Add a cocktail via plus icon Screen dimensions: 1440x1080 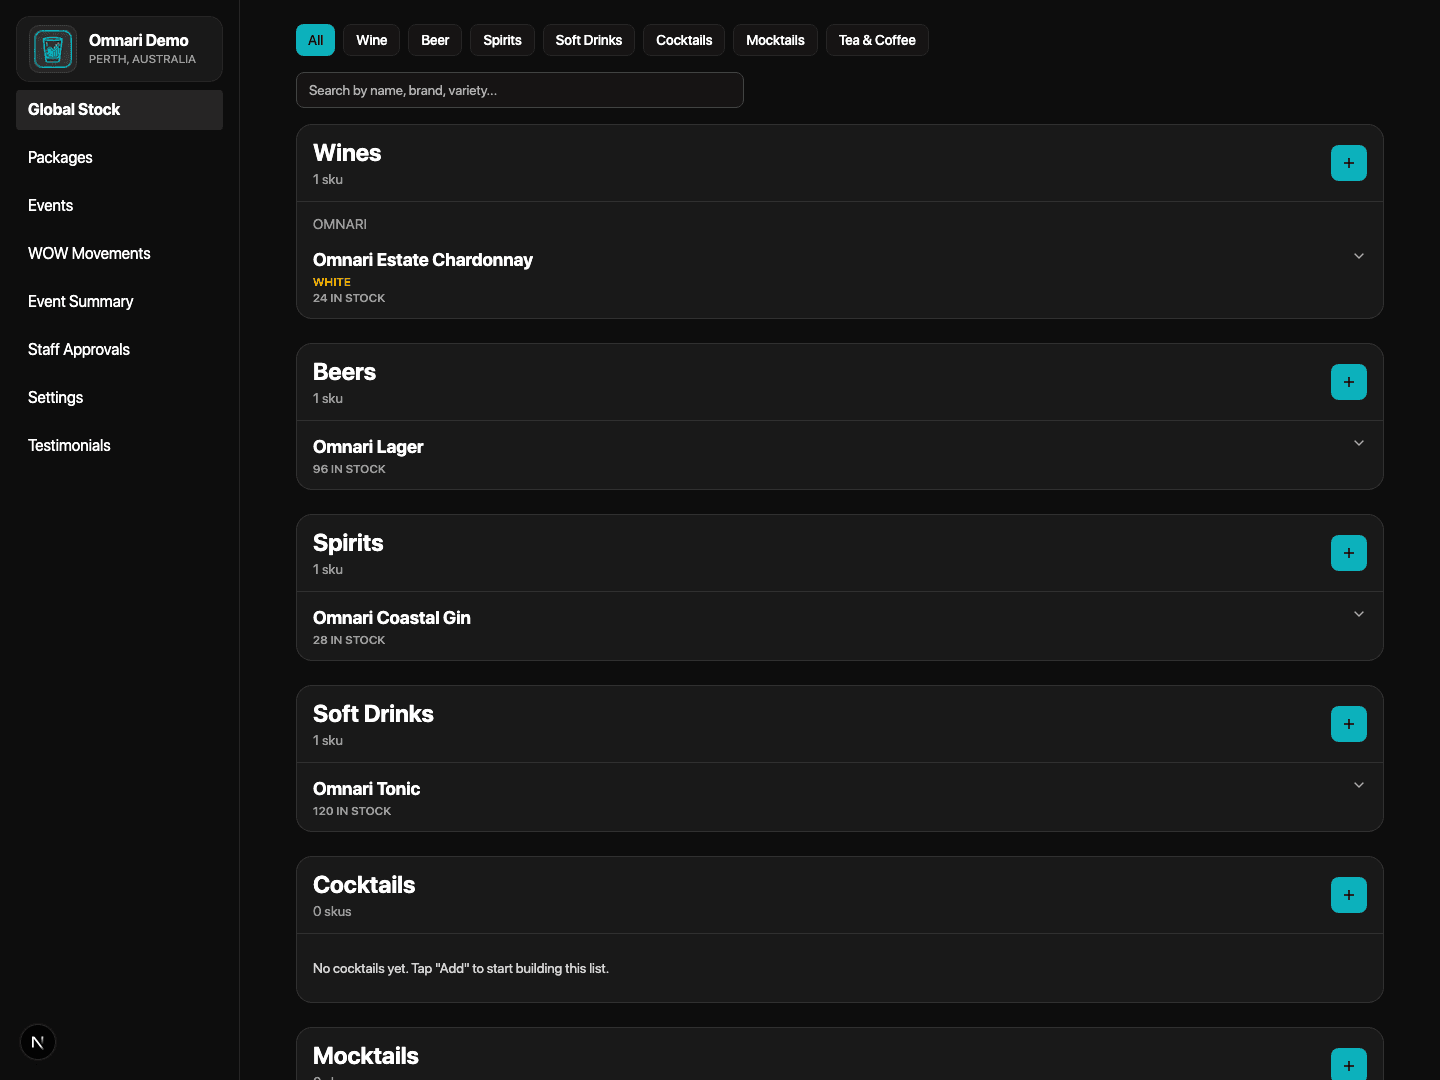click(x=1348, y=895)
